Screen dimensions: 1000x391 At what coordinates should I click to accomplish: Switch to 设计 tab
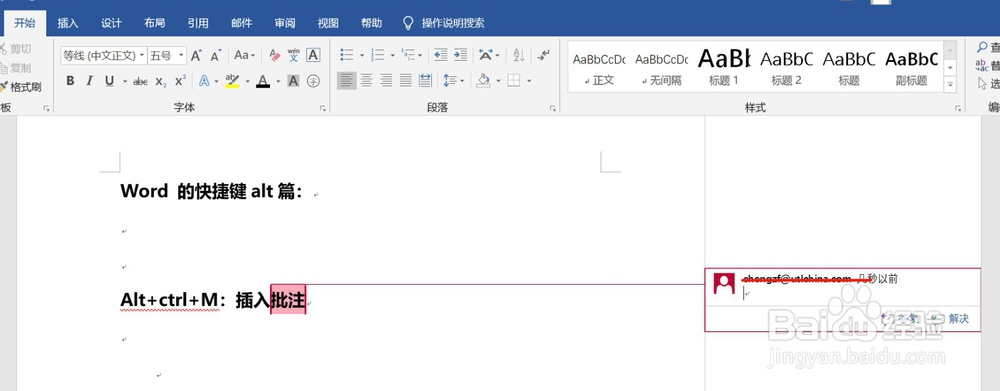point(111,23)
